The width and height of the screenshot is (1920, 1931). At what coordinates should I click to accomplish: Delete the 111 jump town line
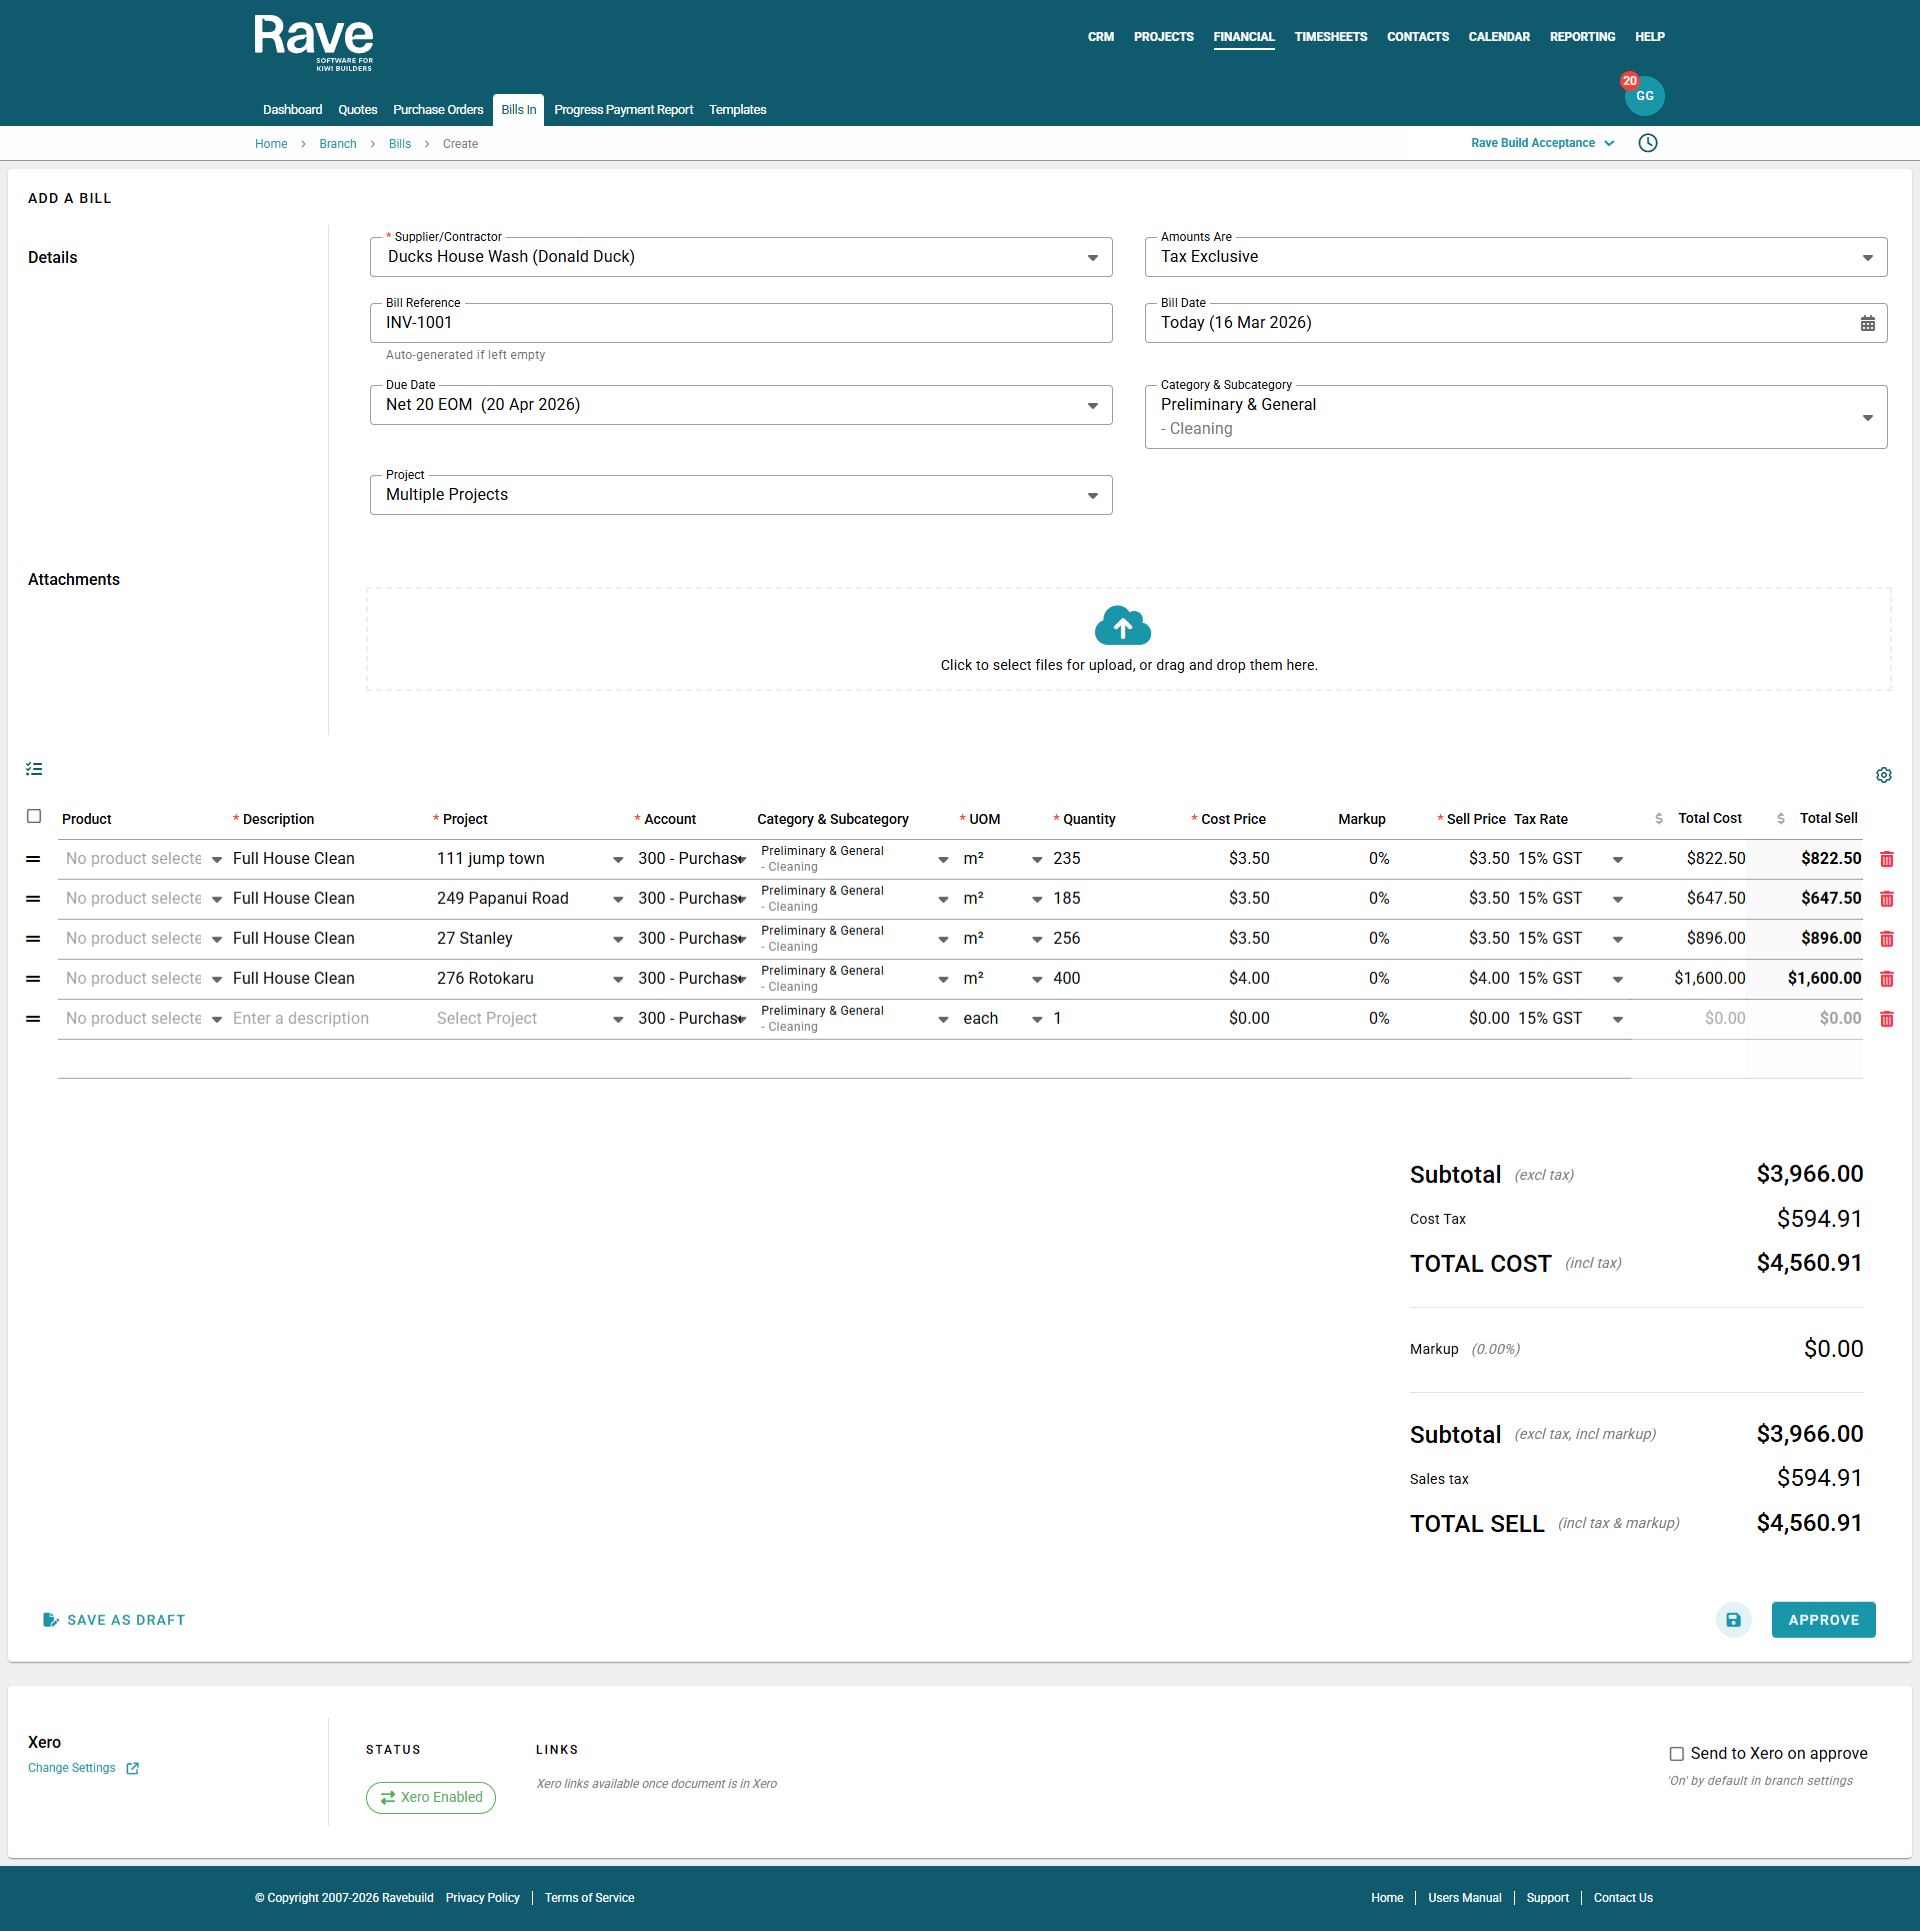coord(1886,859)
